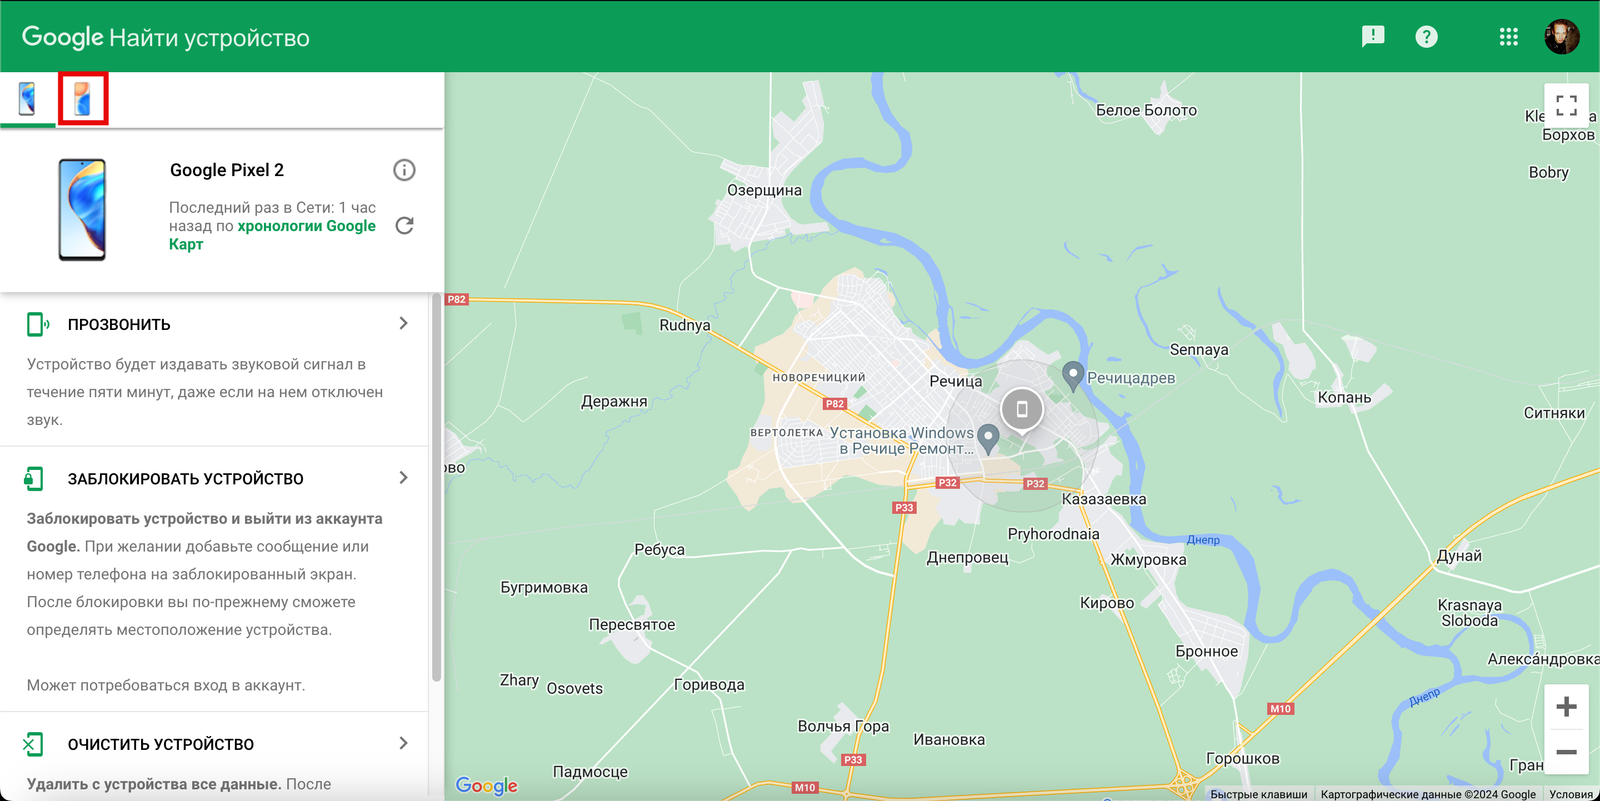Image resolution: width=1600 pixels, height=801 pixels.
Task: Click the ПРОЗВОНИТЬ ring device icon
Action: [37, 324]
